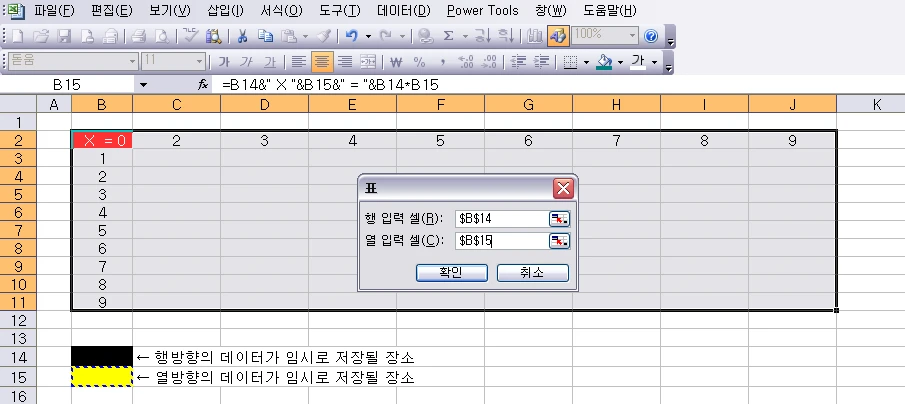Click the Increase Indent icon
Image resolution: width=905 pixels, height=404 pixels.
[x=541, y=62]
